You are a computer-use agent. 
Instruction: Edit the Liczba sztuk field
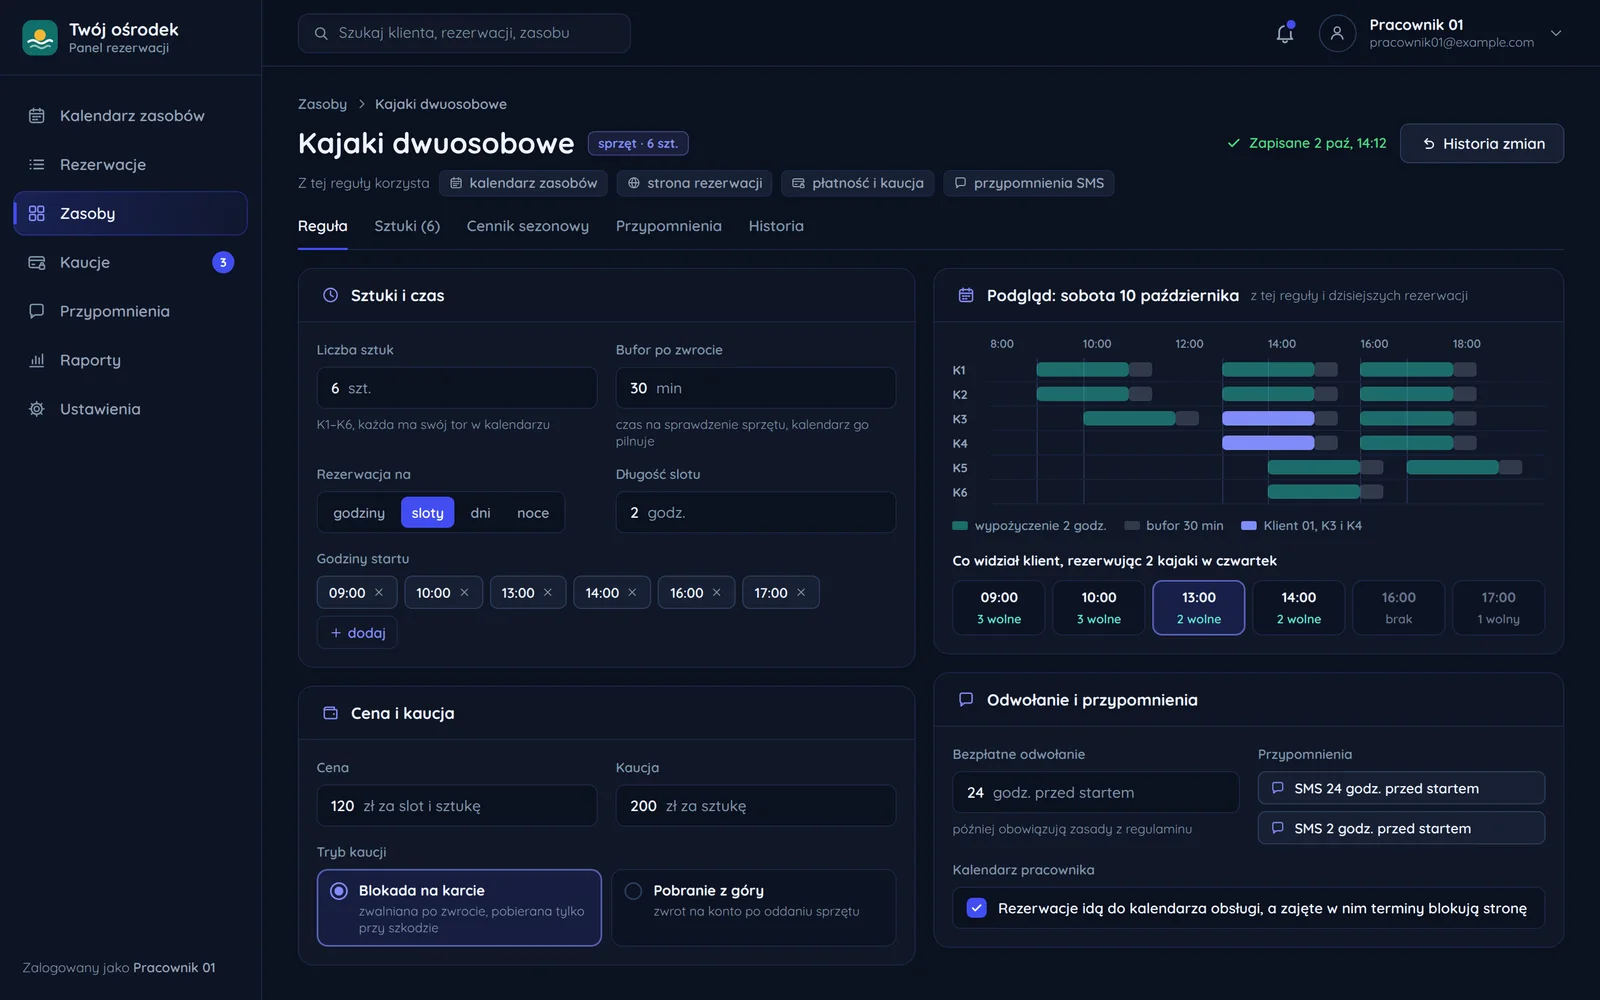coord(457,388)
